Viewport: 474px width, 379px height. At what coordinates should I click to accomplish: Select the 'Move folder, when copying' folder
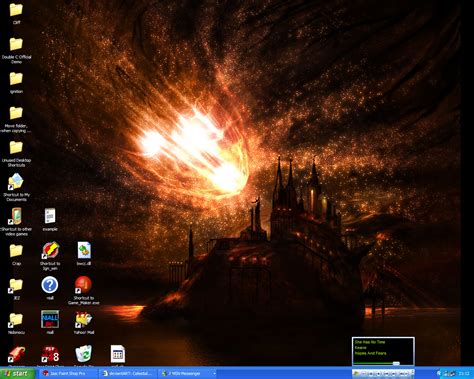coord(16,113)
